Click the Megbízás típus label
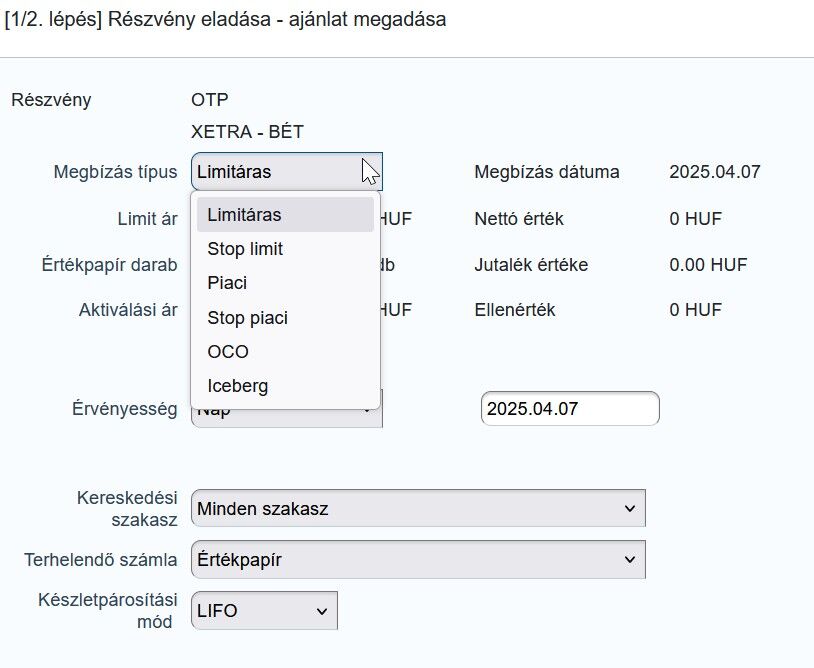This screenshot has height=668, width=814. point(115,172)
